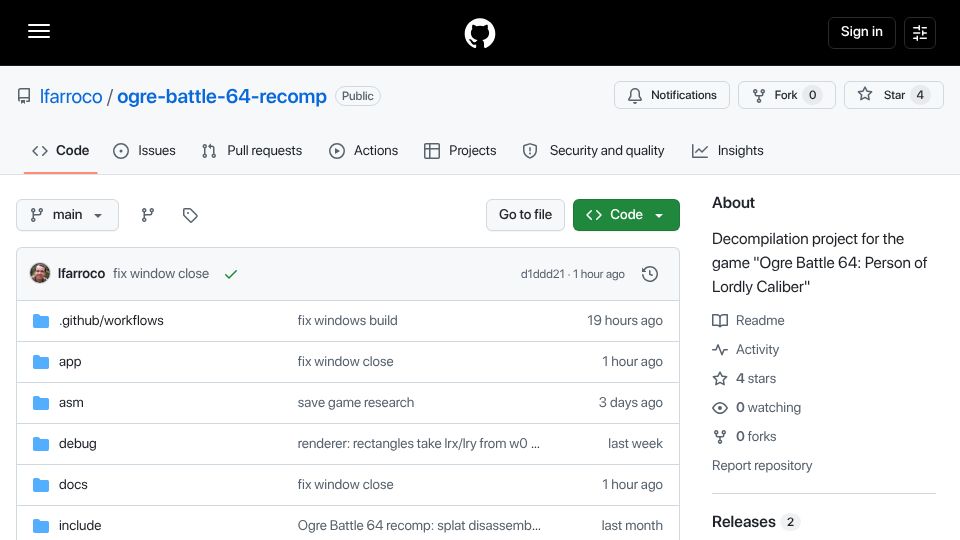Click the fork count 0 badge
960x540 pixels.
pos(812,95)
